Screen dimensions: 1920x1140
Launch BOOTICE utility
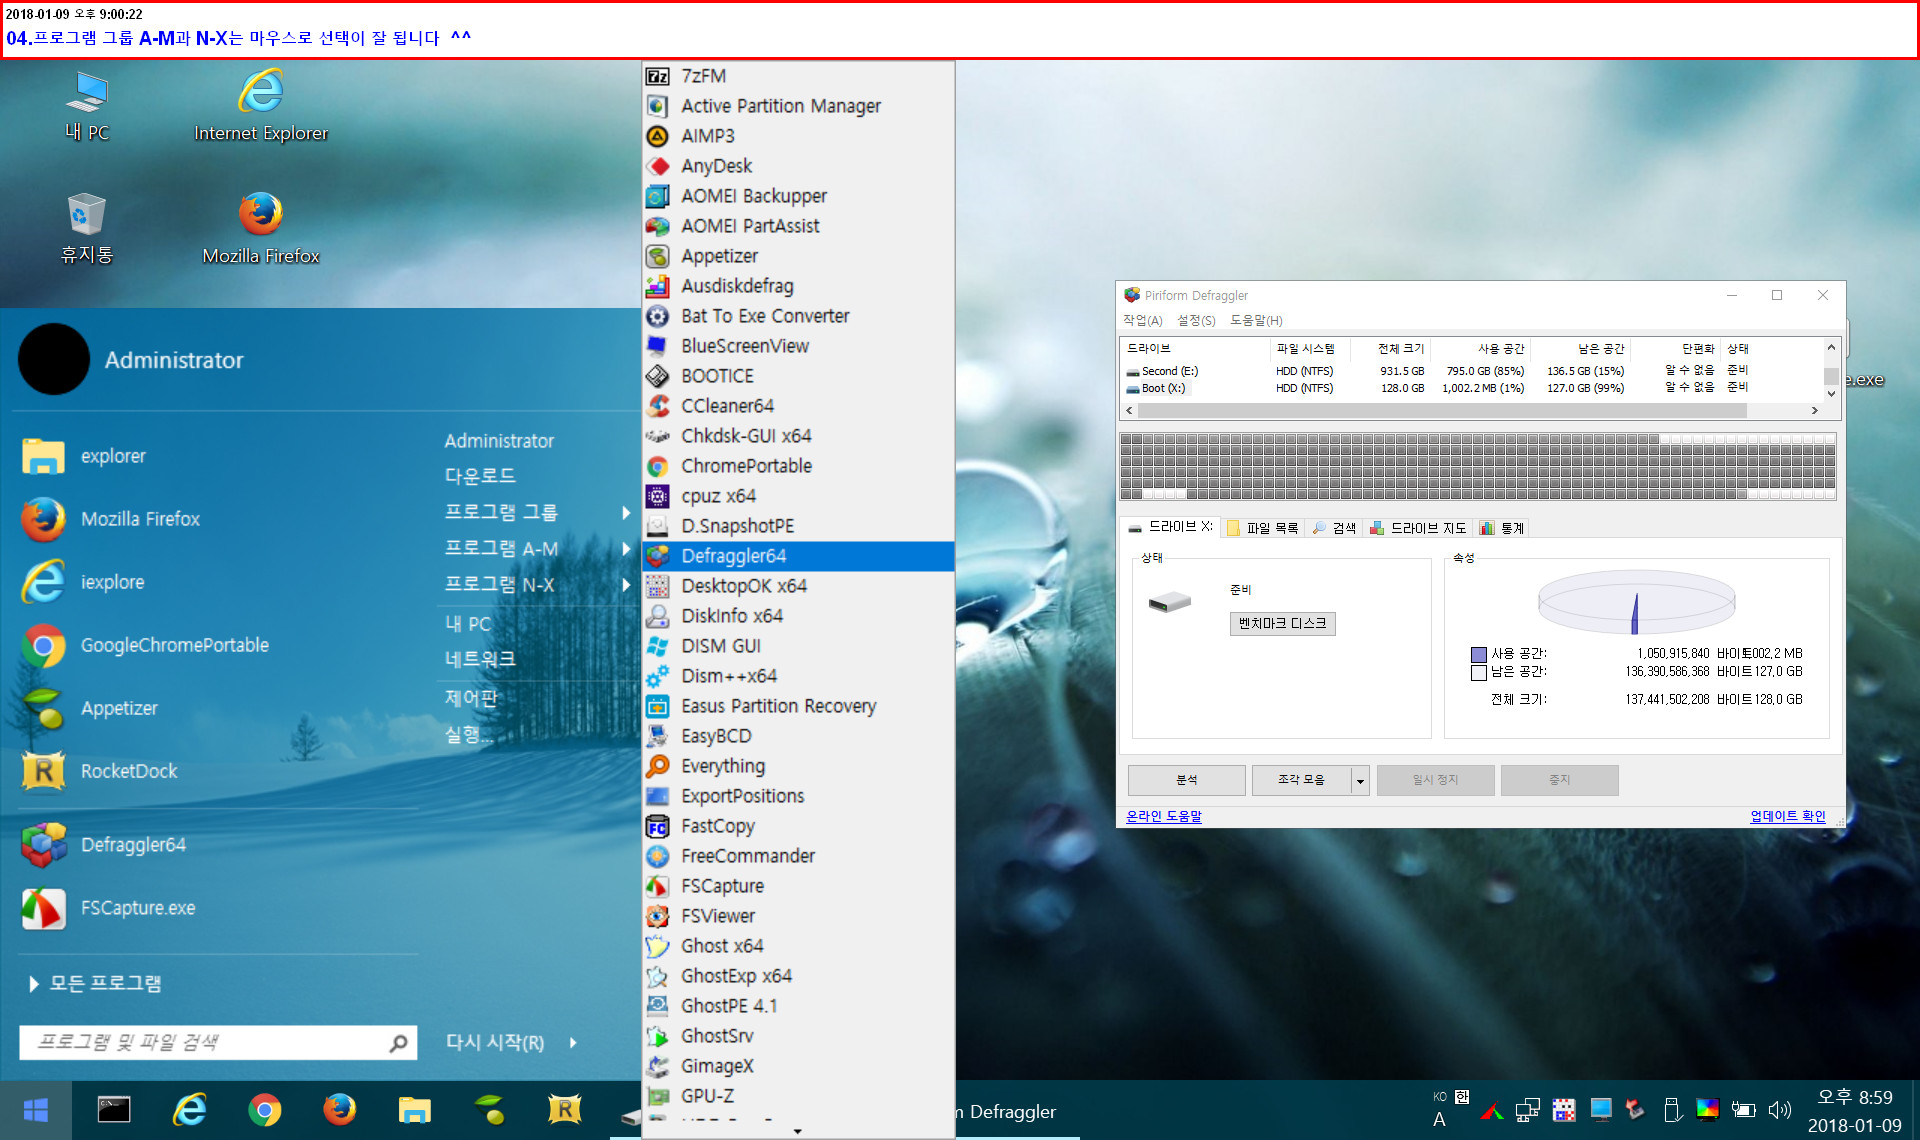[797, 376]
